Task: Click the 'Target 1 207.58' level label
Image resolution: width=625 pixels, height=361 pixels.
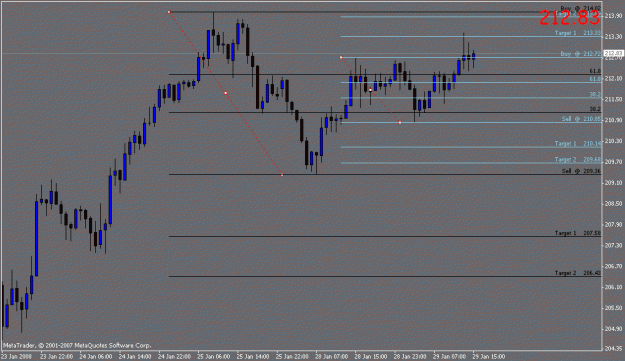Action: [578, 233]
